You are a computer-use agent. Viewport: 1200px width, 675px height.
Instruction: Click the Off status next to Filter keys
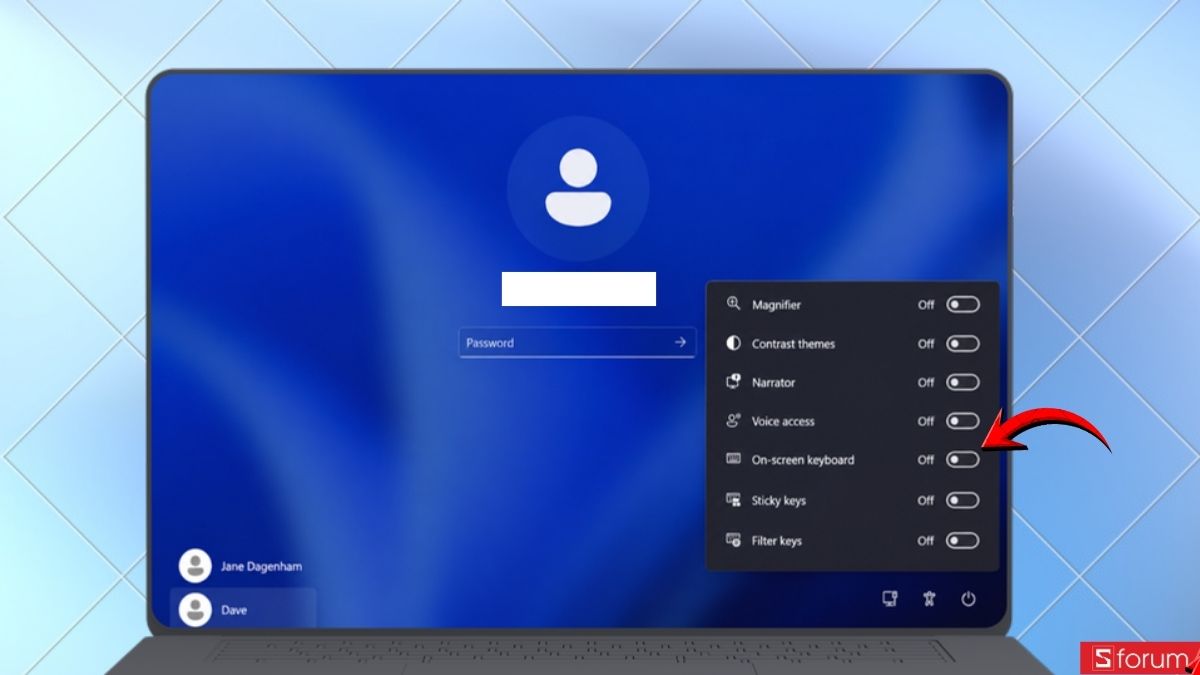(x=926, y=540)
